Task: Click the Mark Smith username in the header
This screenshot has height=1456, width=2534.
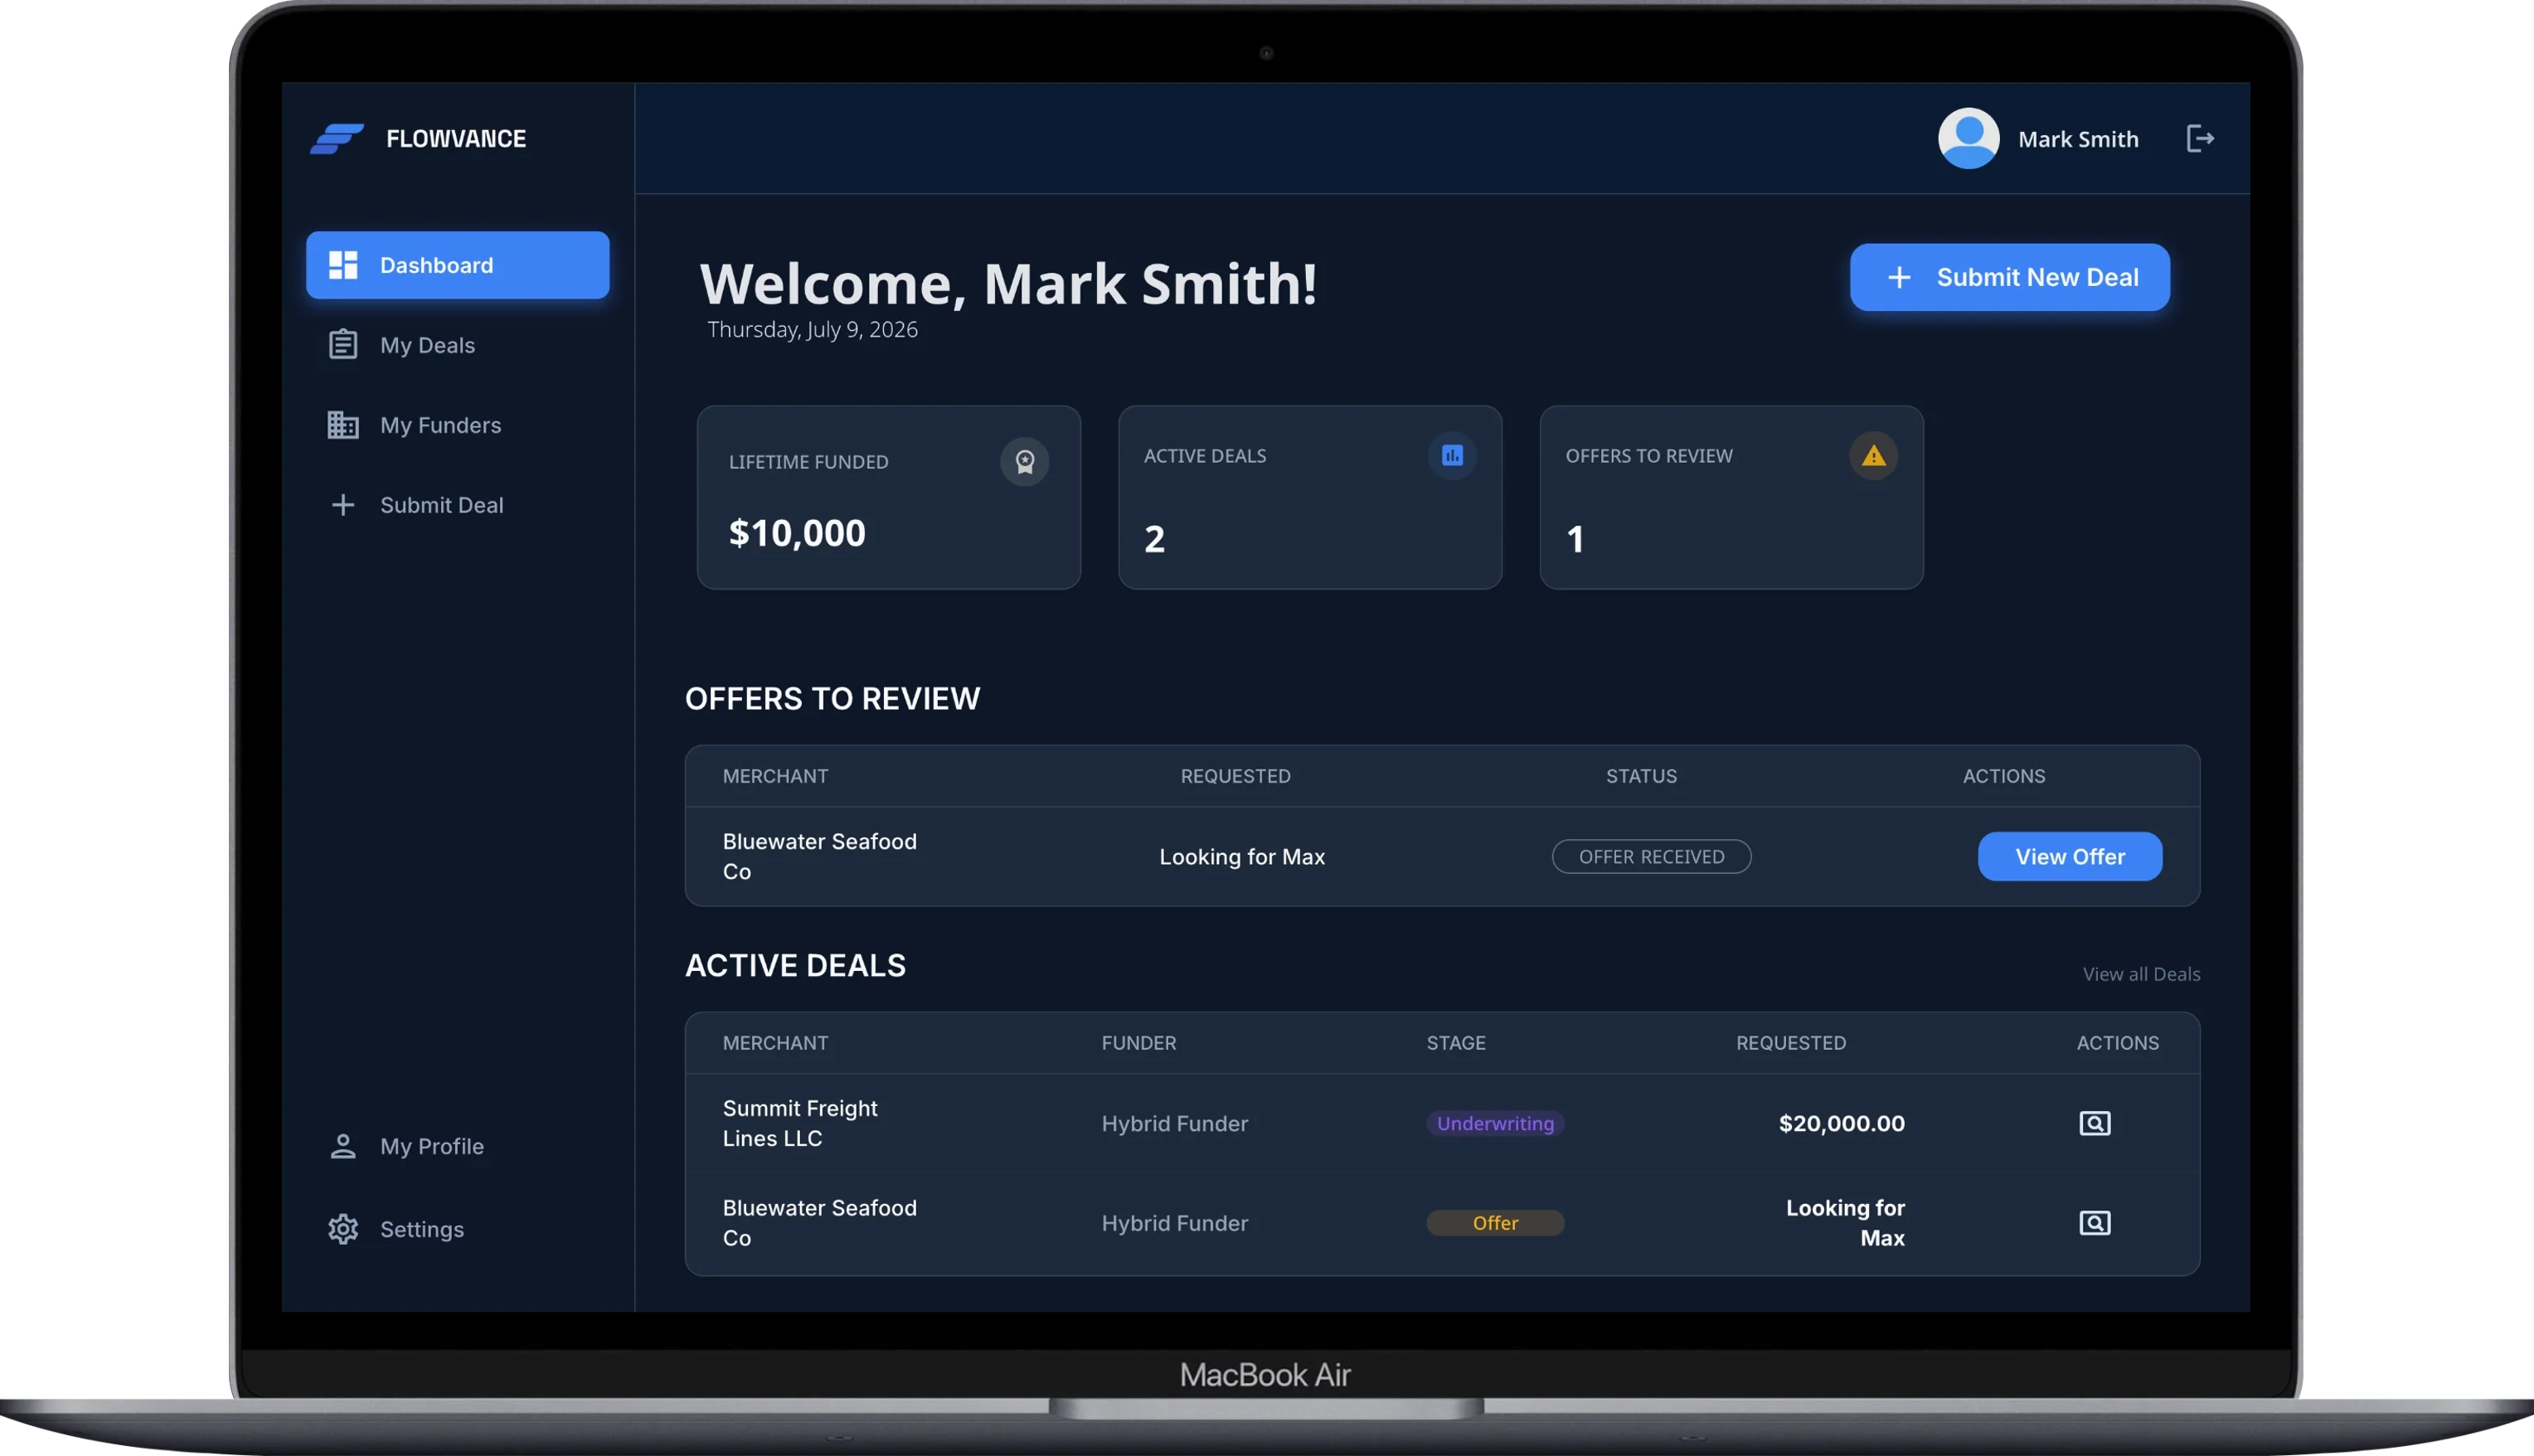Action: 2078,139
